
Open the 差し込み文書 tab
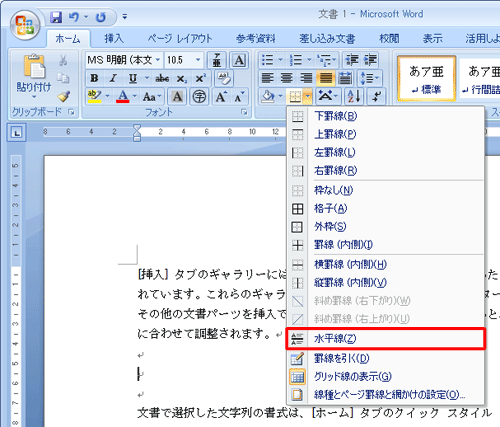pyautogui.click(x=327, y=39)
